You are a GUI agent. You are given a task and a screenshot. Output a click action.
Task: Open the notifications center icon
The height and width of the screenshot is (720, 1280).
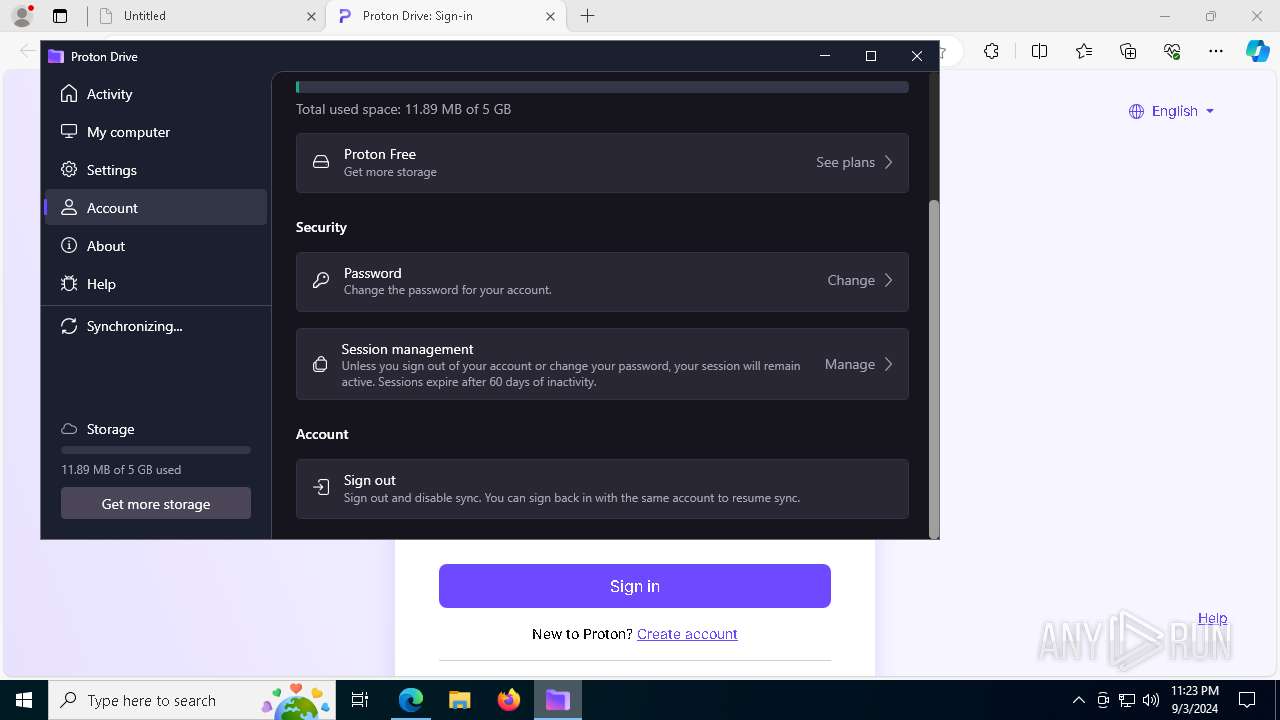1247,700
